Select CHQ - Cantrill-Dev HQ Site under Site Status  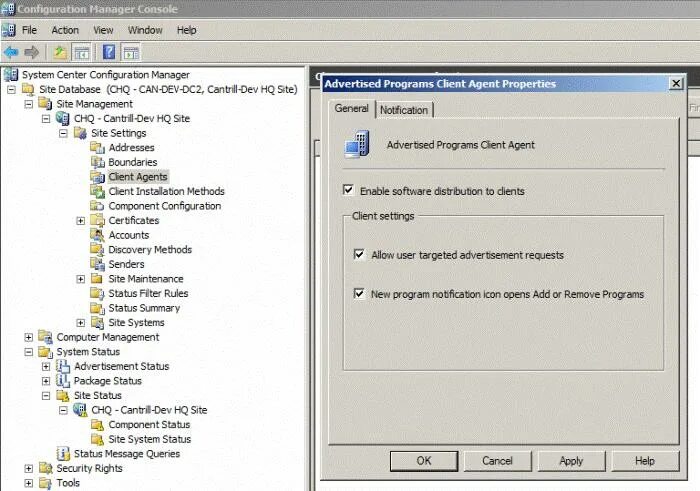(x=149, y=410)
